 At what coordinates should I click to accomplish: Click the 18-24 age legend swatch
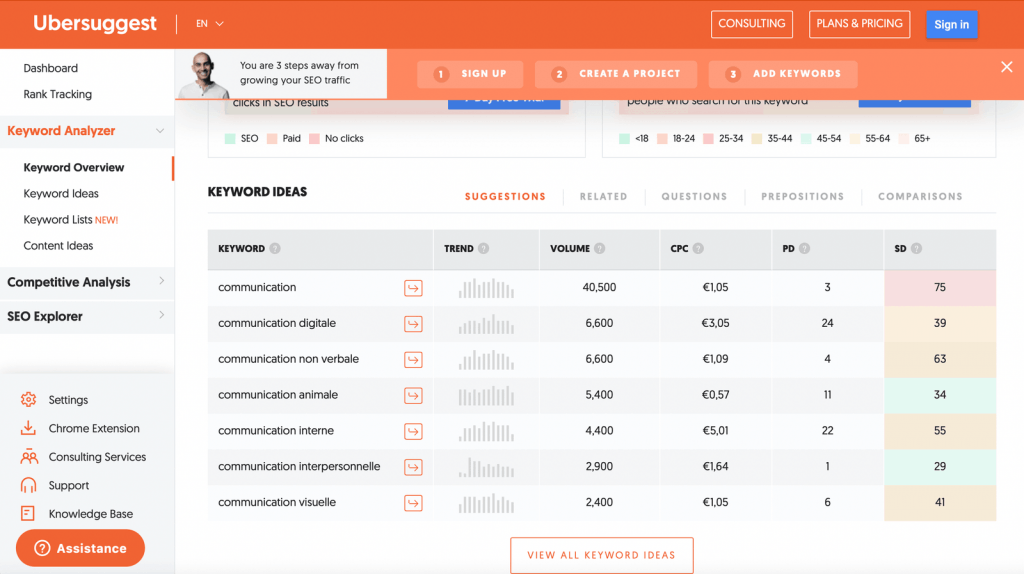662,138
